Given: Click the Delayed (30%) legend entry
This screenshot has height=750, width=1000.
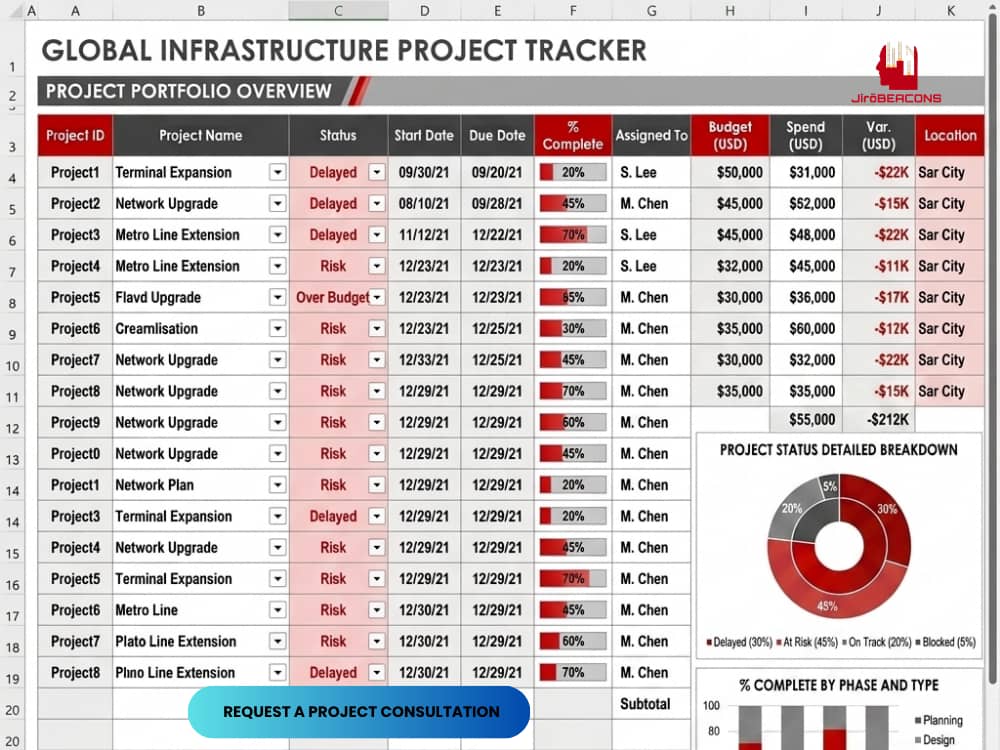Looking at the screenshot, I should tap(739, 642).
